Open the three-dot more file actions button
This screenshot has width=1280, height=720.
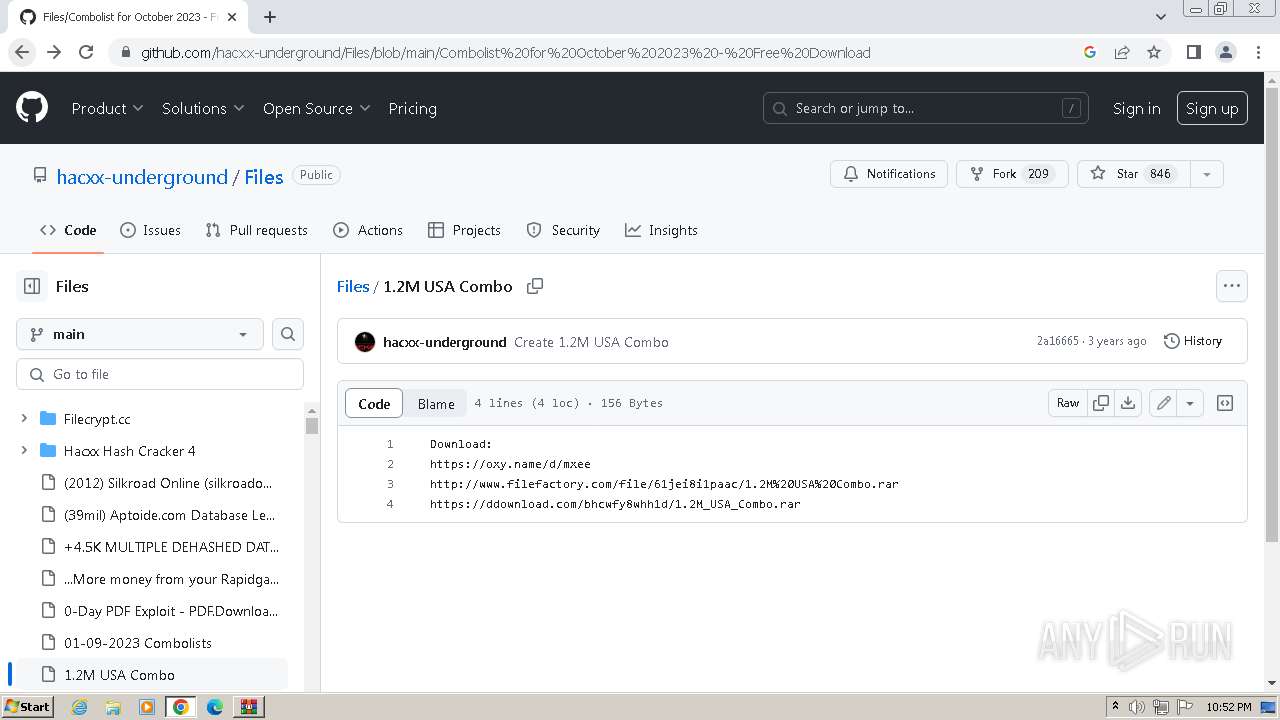[1232, 286]
